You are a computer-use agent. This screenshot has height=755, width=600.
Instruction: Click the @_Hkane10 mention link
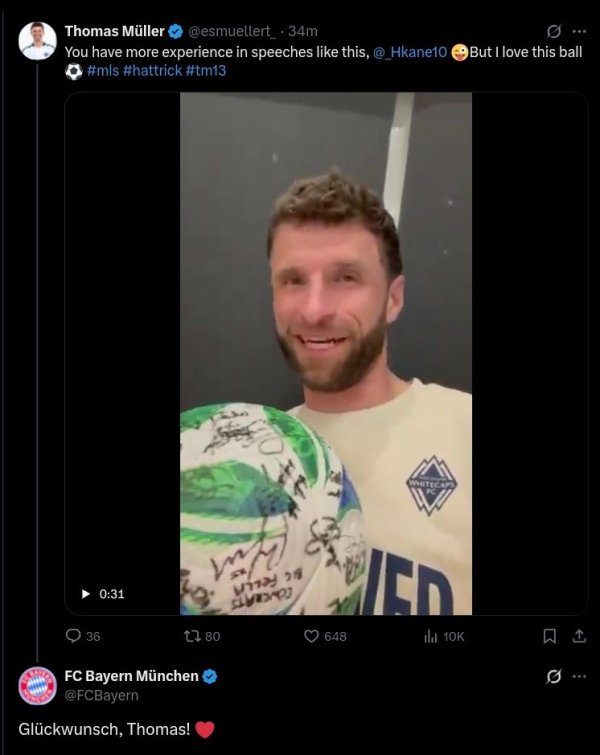click(410, 51)
